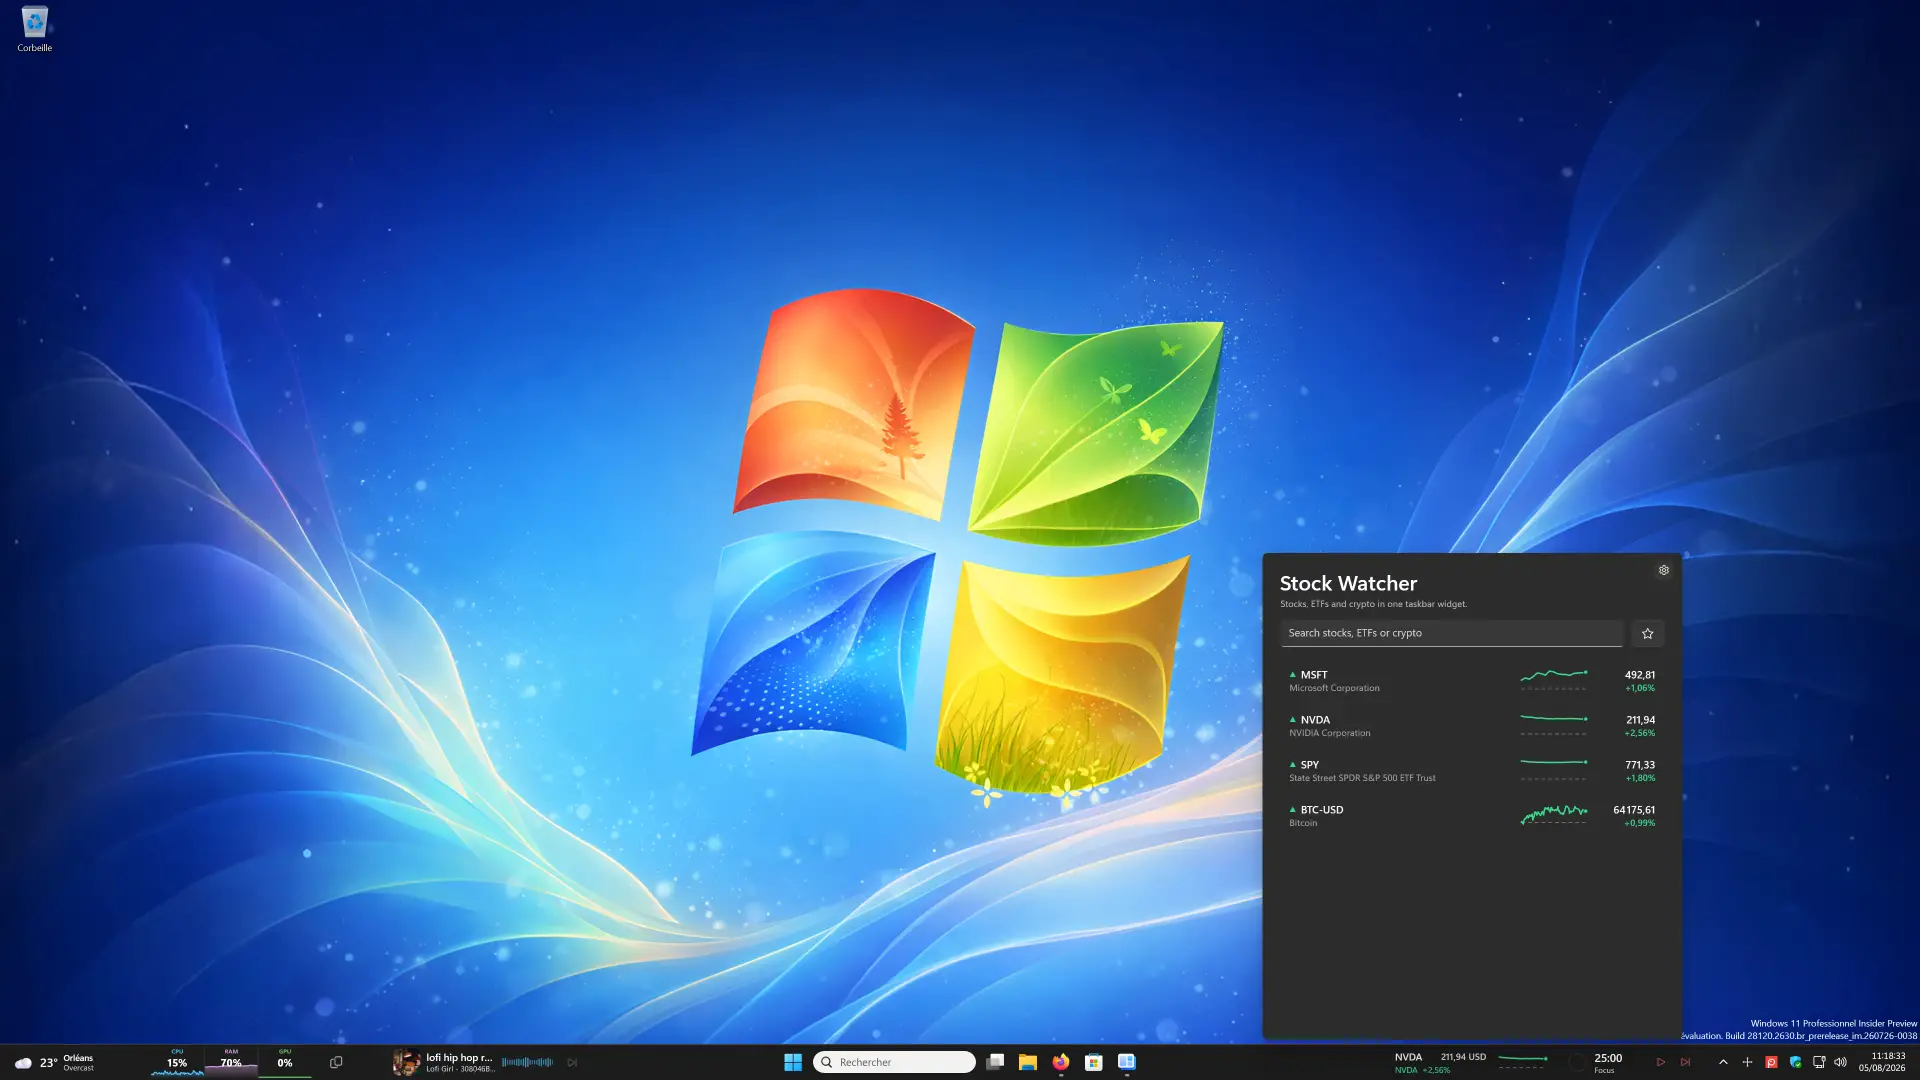Select the BTC-USD Bitcoin row

(1472, 816)
